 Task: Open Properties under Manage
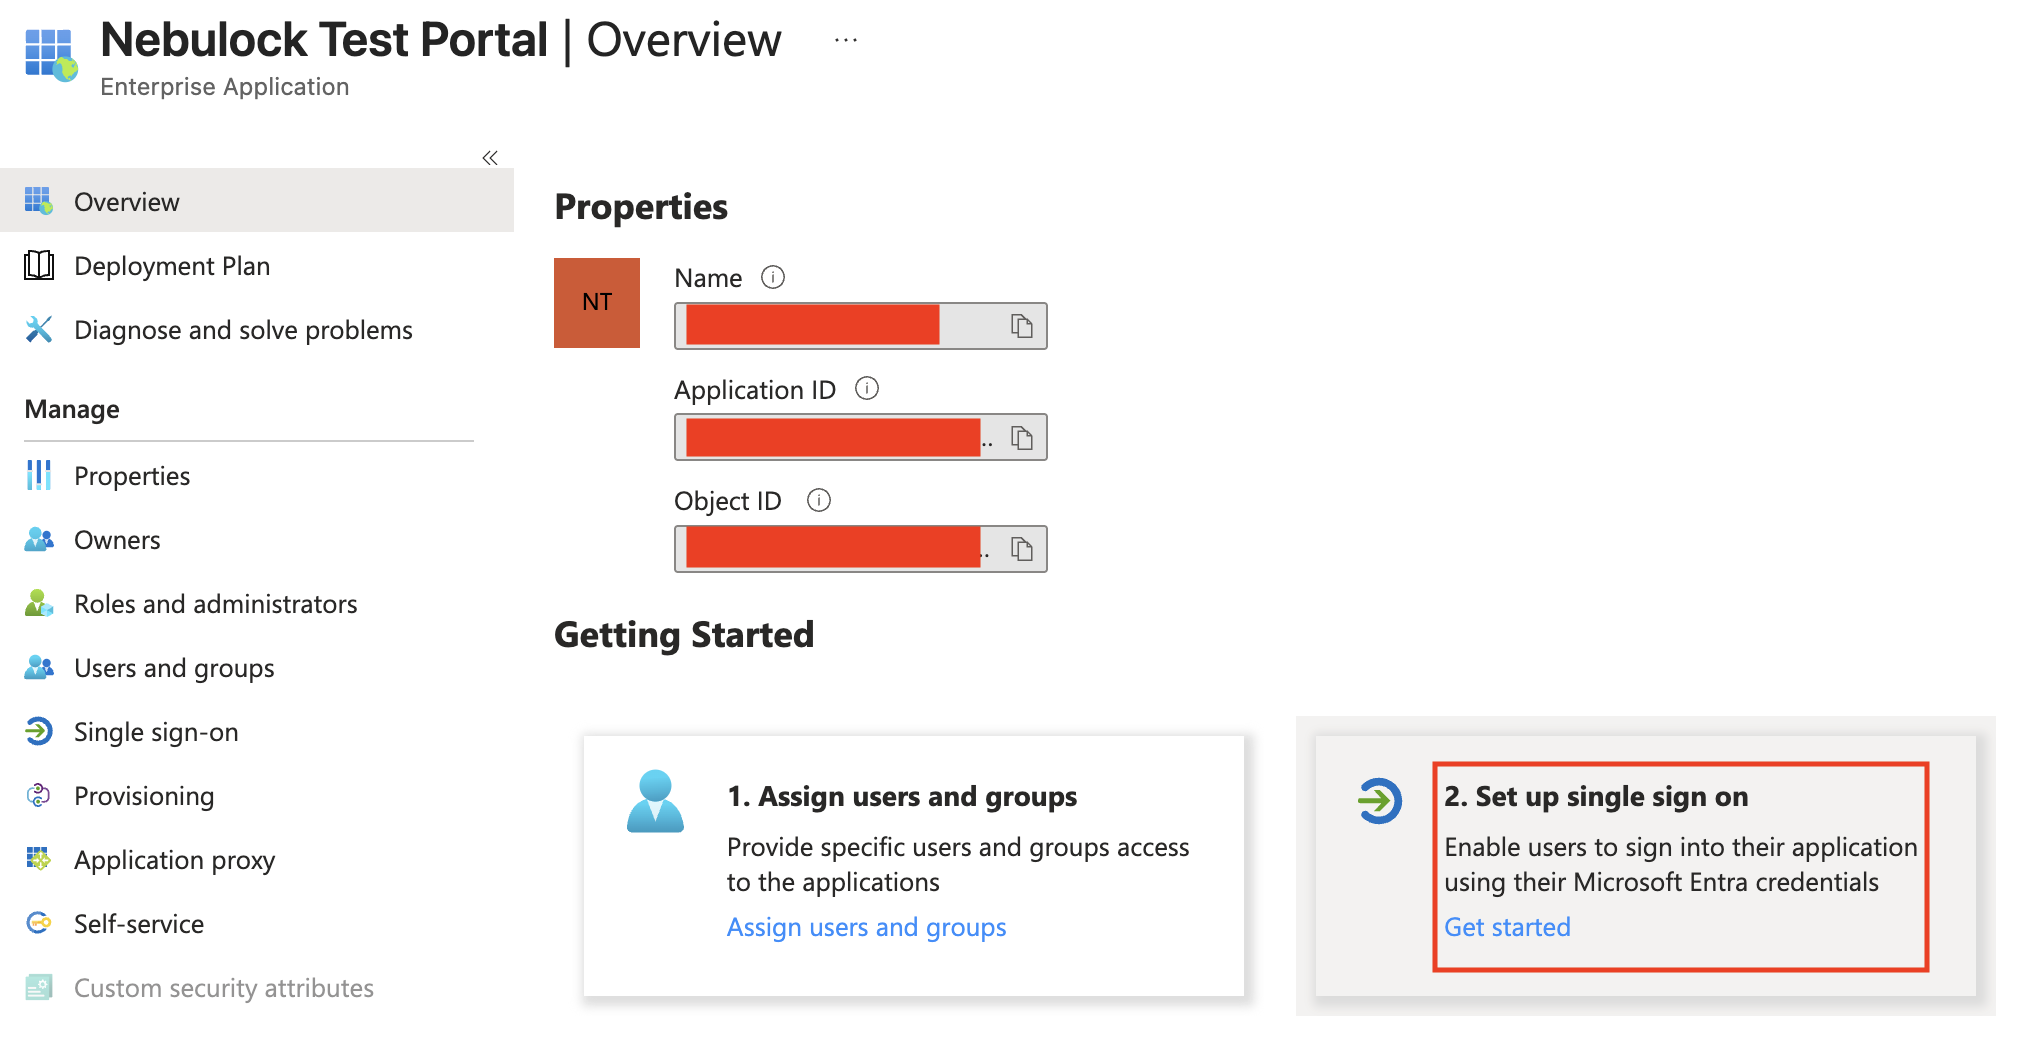pos(132,476)
